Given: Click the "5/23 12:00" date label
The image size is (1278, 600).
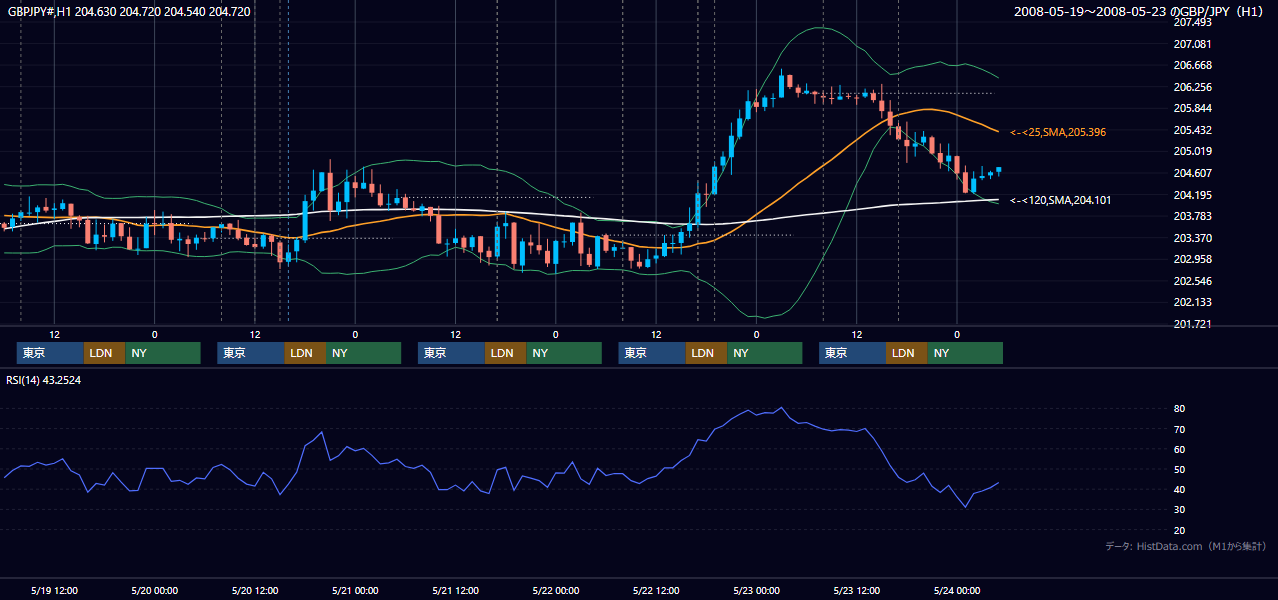Looking at the screenshot, I should [x=857, y=590].
